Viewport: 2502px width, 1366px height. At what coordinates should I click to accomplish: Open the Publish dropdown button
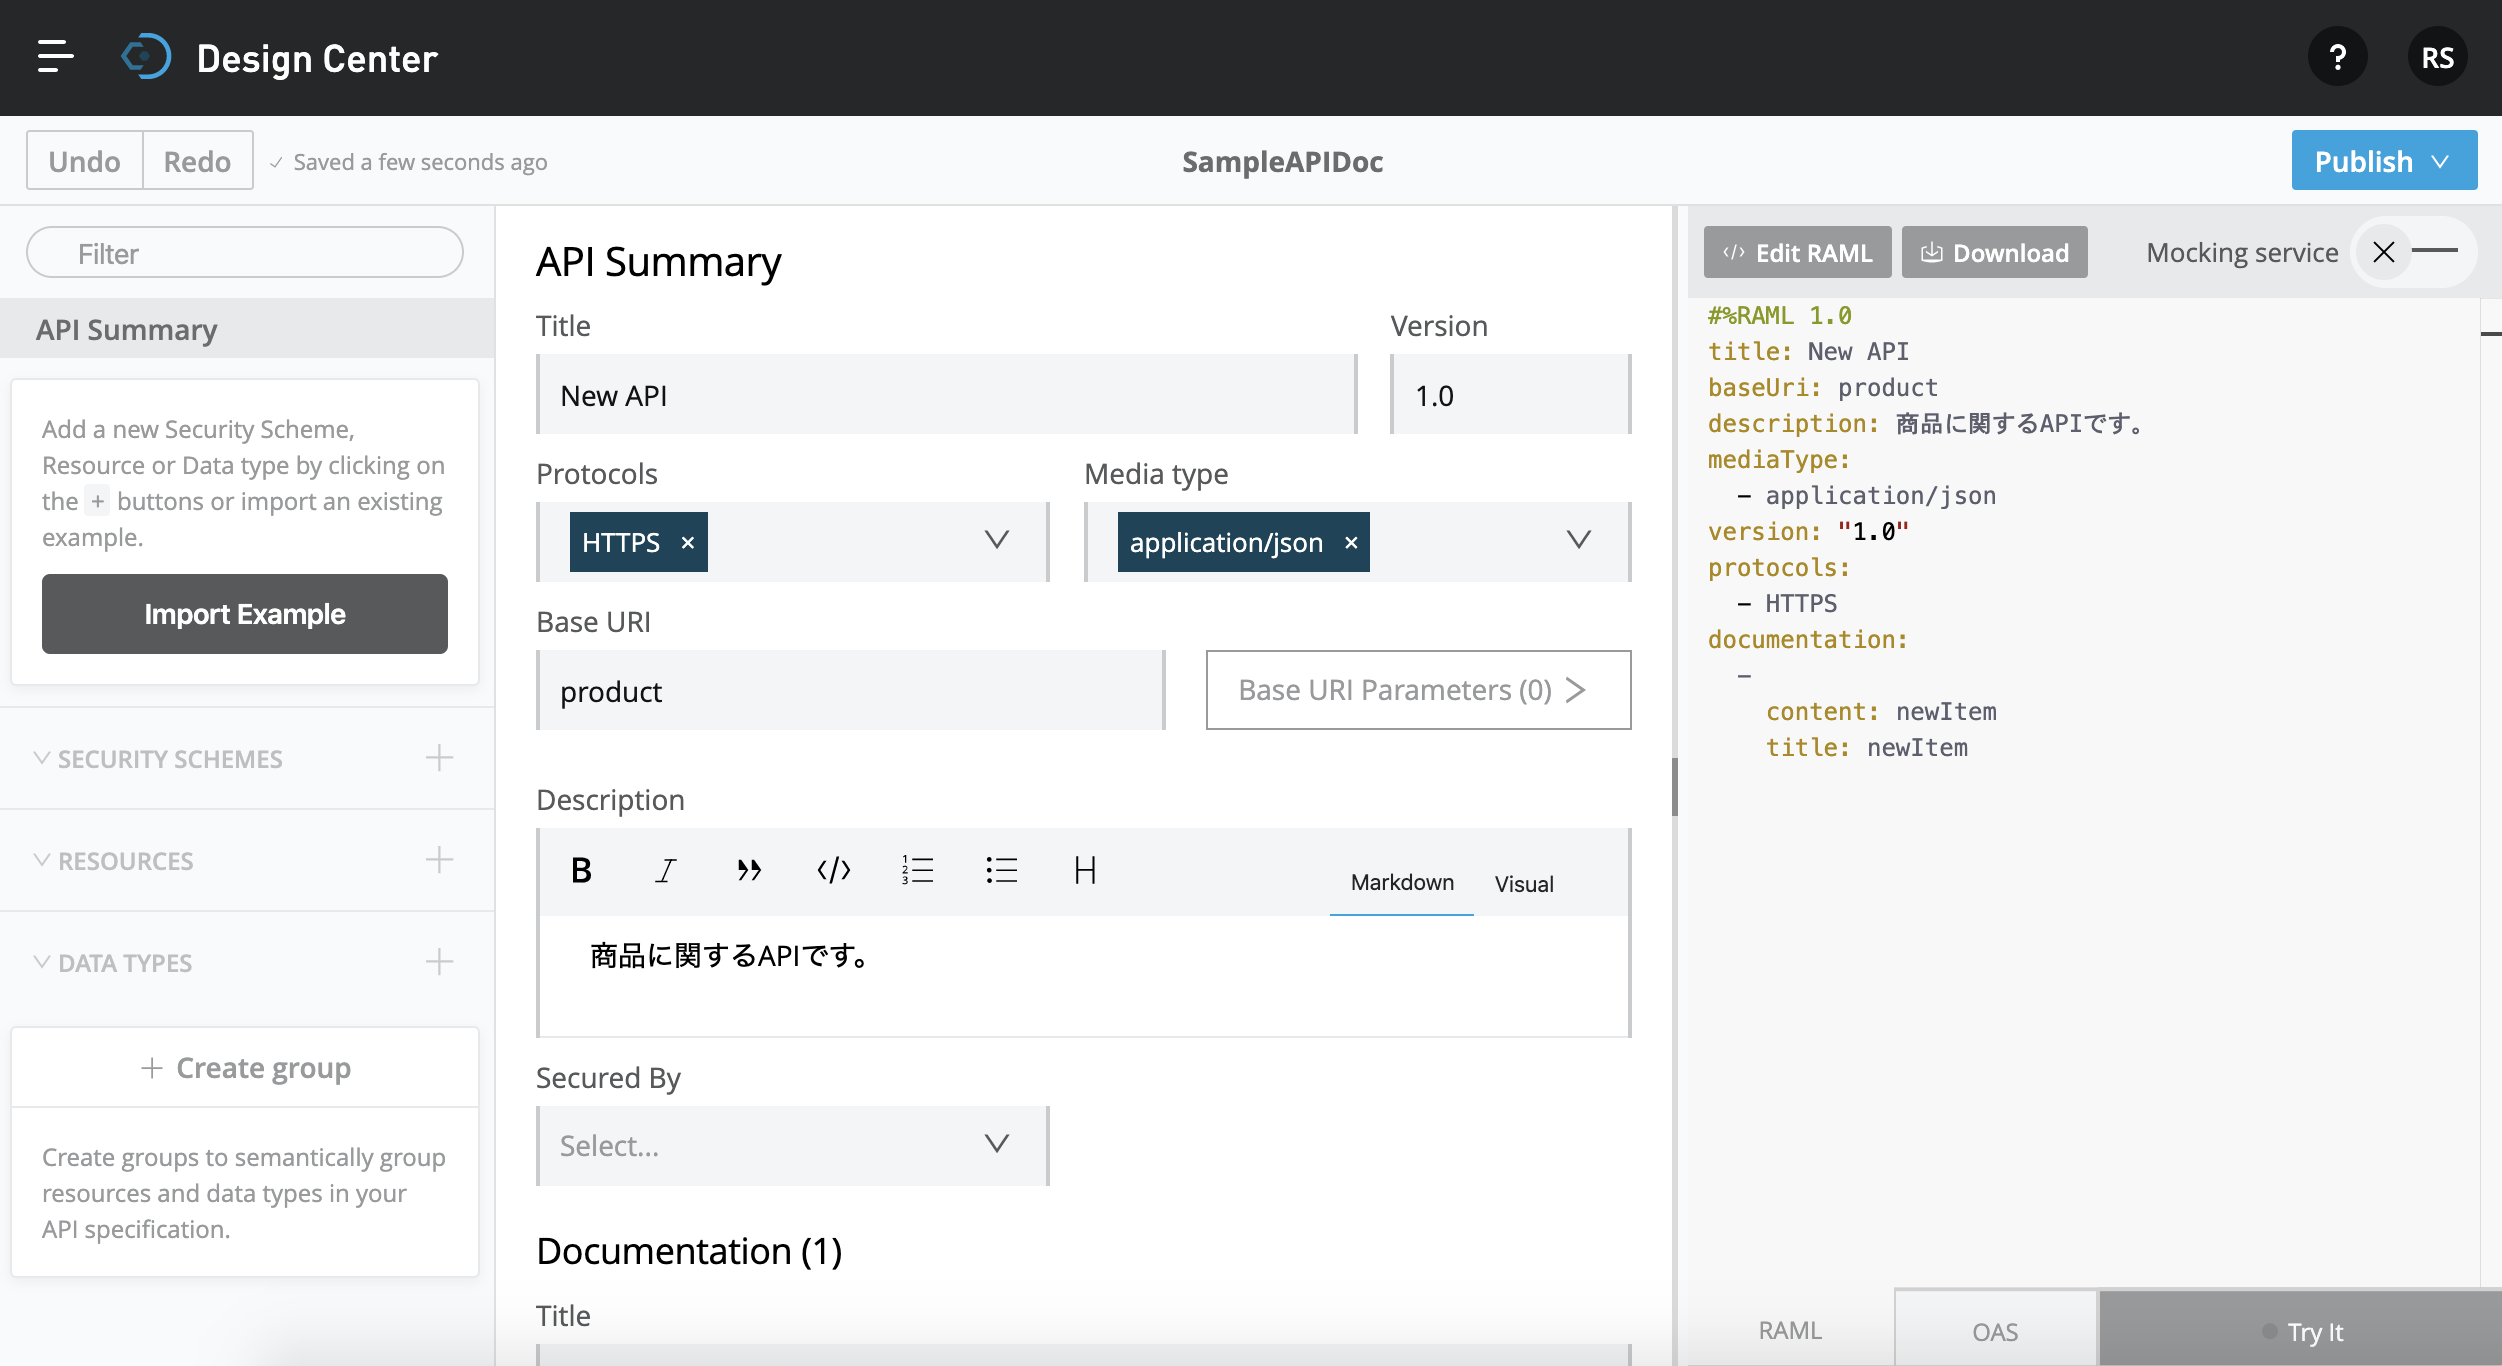point(2383,161)
